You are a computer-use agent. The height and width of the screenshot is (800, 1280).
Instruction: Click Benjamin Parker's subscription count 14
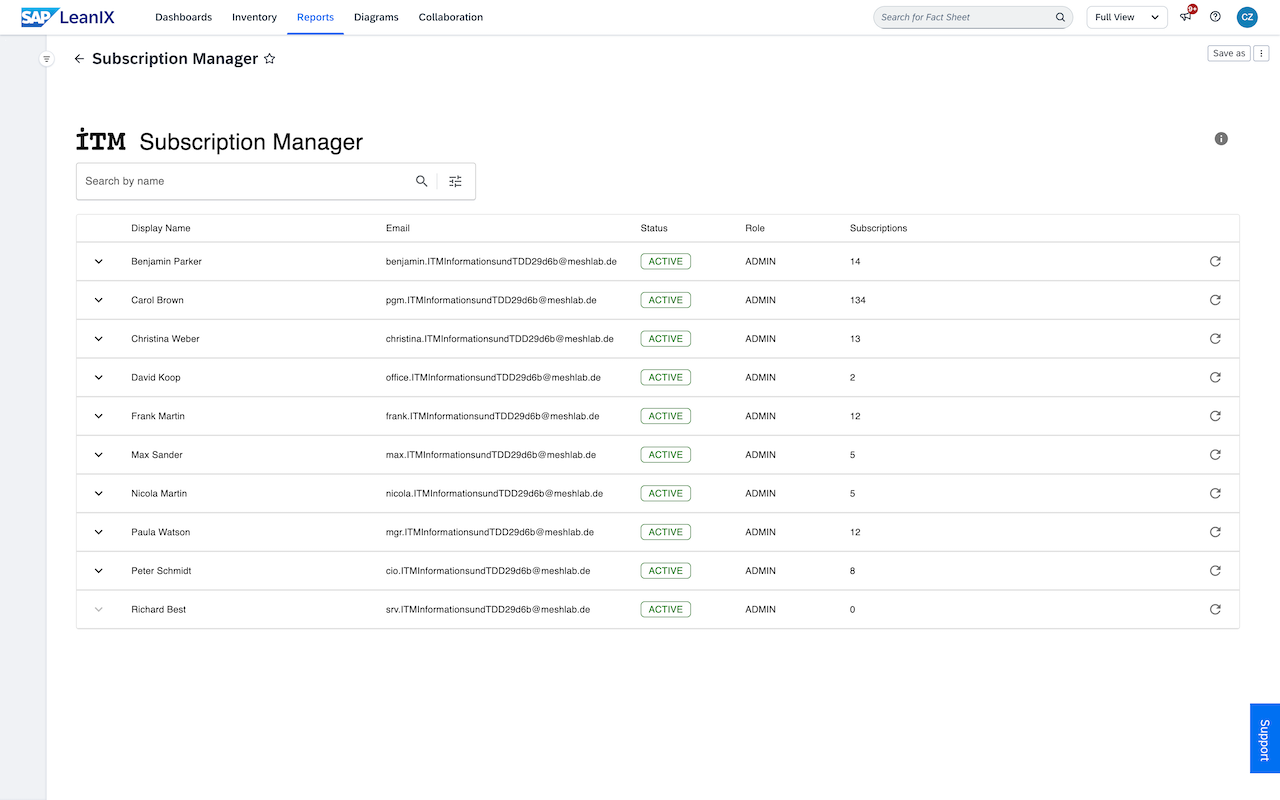pyautogui.click(x=855, y=261)
